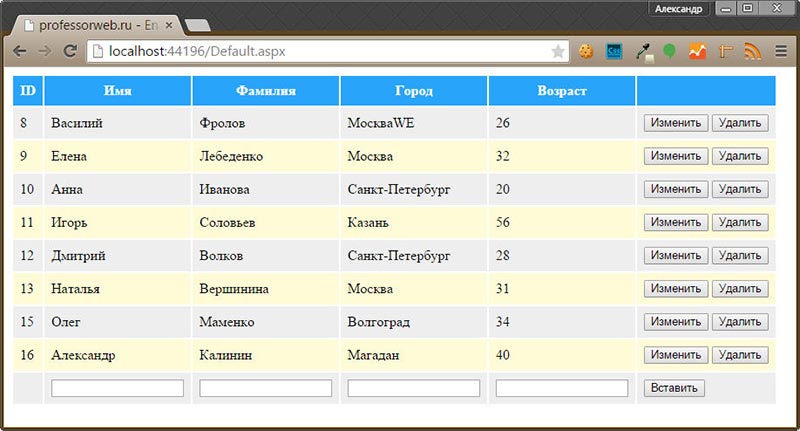Screen dimensions: 800x431
Task: Click the name cell Дмитрий
Action: (118, 256)
